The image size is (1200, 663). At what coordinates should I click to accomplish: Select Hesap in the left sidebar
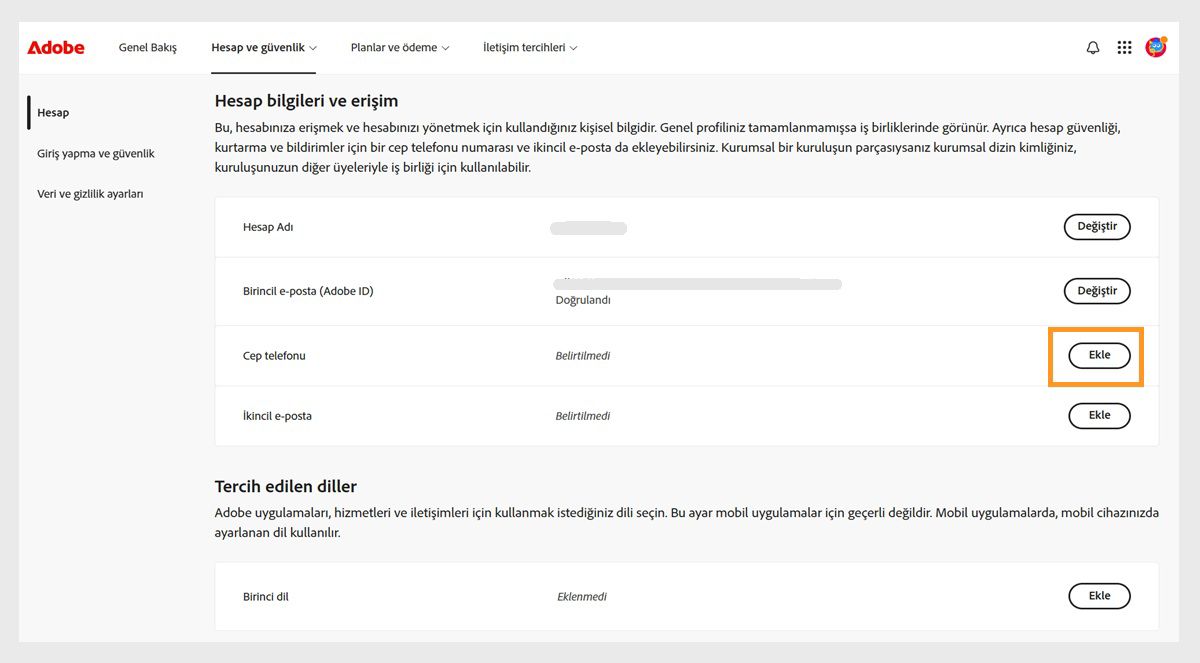[x=52, y=112]
